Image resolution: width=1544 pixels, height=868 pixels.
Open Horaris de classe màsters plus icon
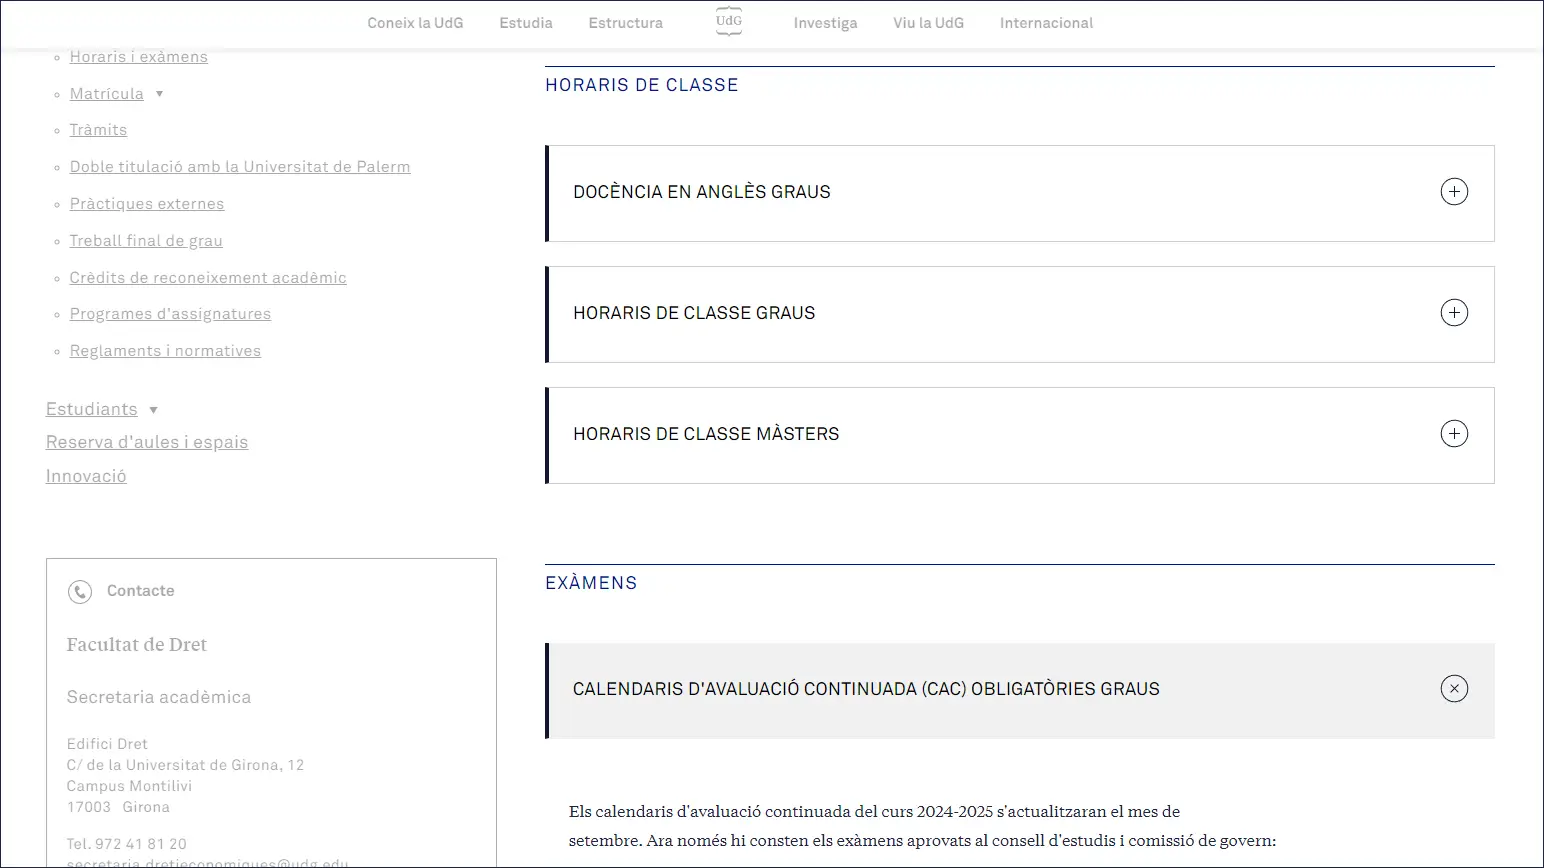click(1453, 434)
